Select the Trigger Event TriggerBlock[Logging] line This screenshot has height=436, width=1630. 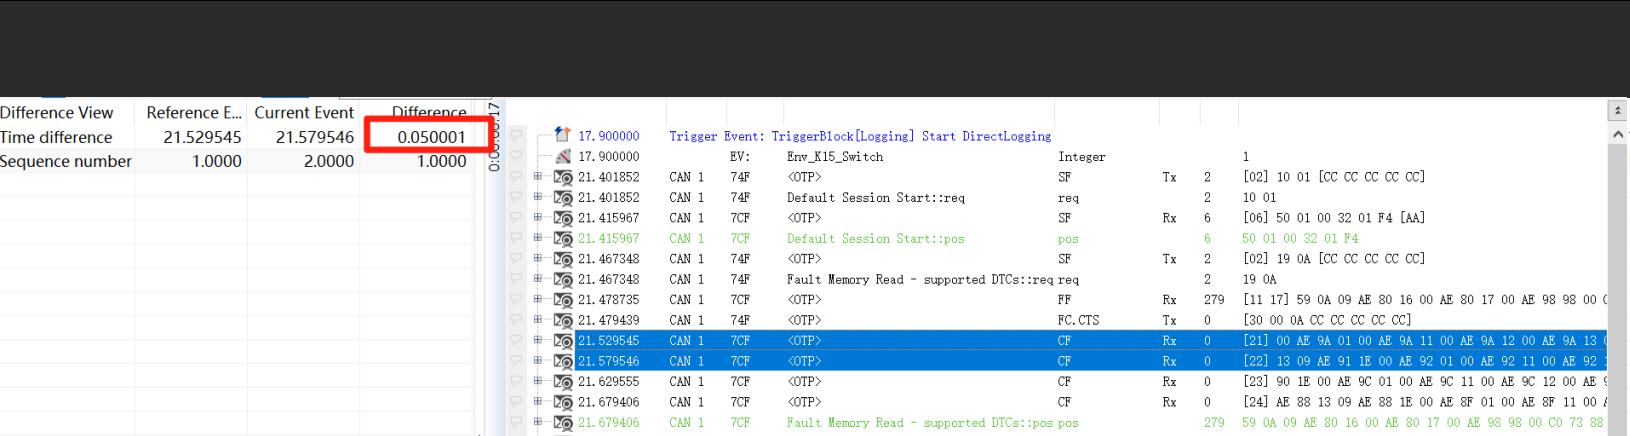(x=860, y=136)
